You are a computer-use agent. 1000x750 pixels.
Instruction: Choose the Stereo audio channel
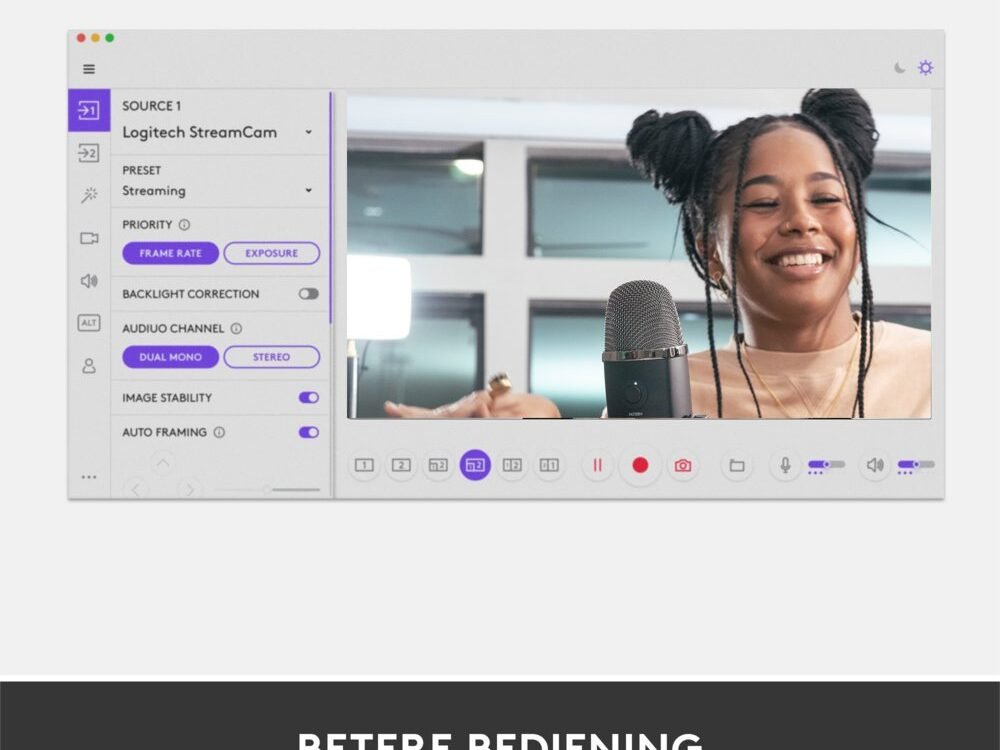coord(271,357)
